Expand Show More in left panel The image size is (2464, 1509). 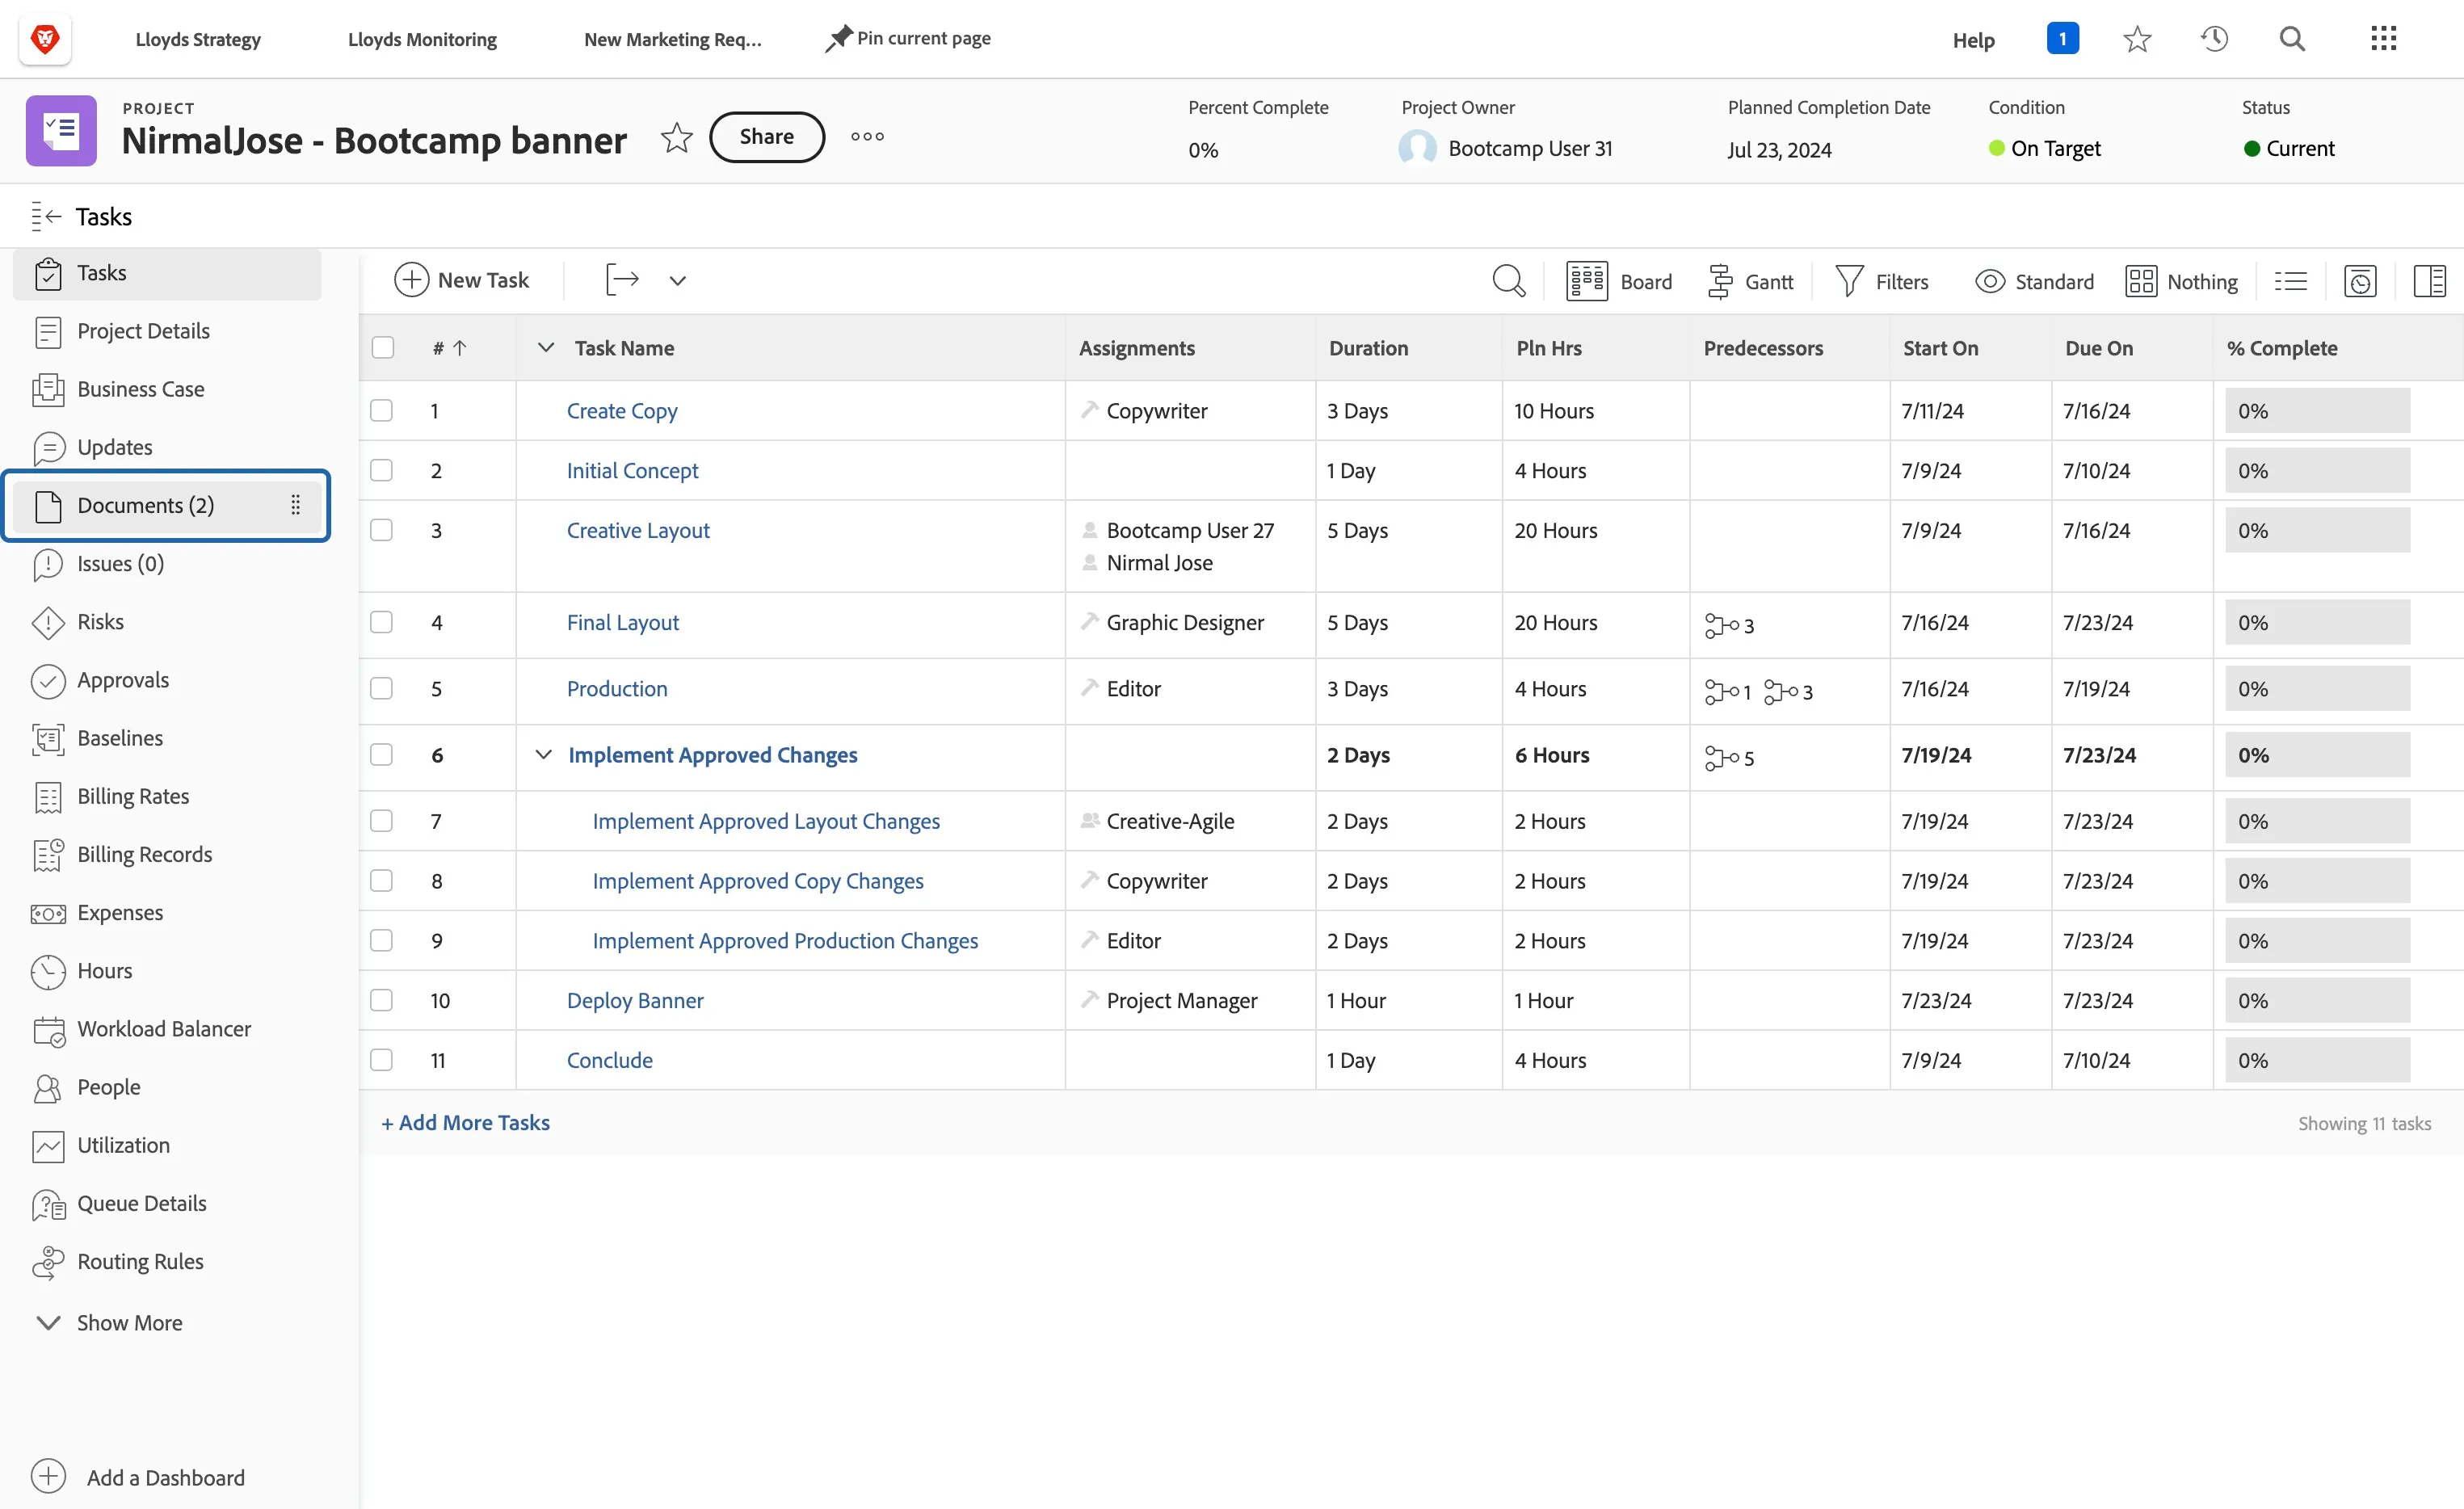tap(109, 1322)
